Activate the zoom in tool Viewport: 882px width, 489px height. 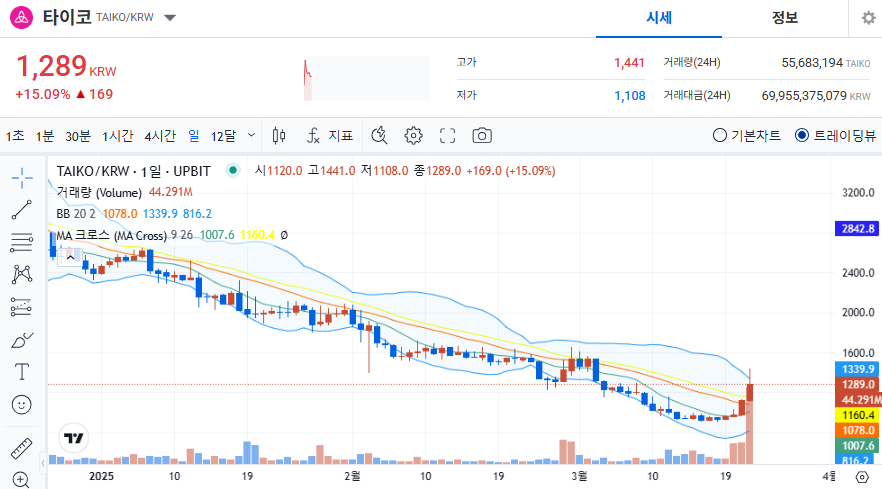click(x=22, y=480)
